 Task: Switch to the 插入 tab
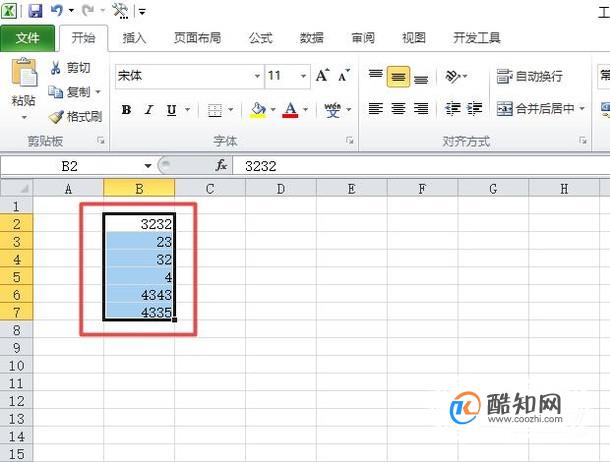(x=134, y=38)
